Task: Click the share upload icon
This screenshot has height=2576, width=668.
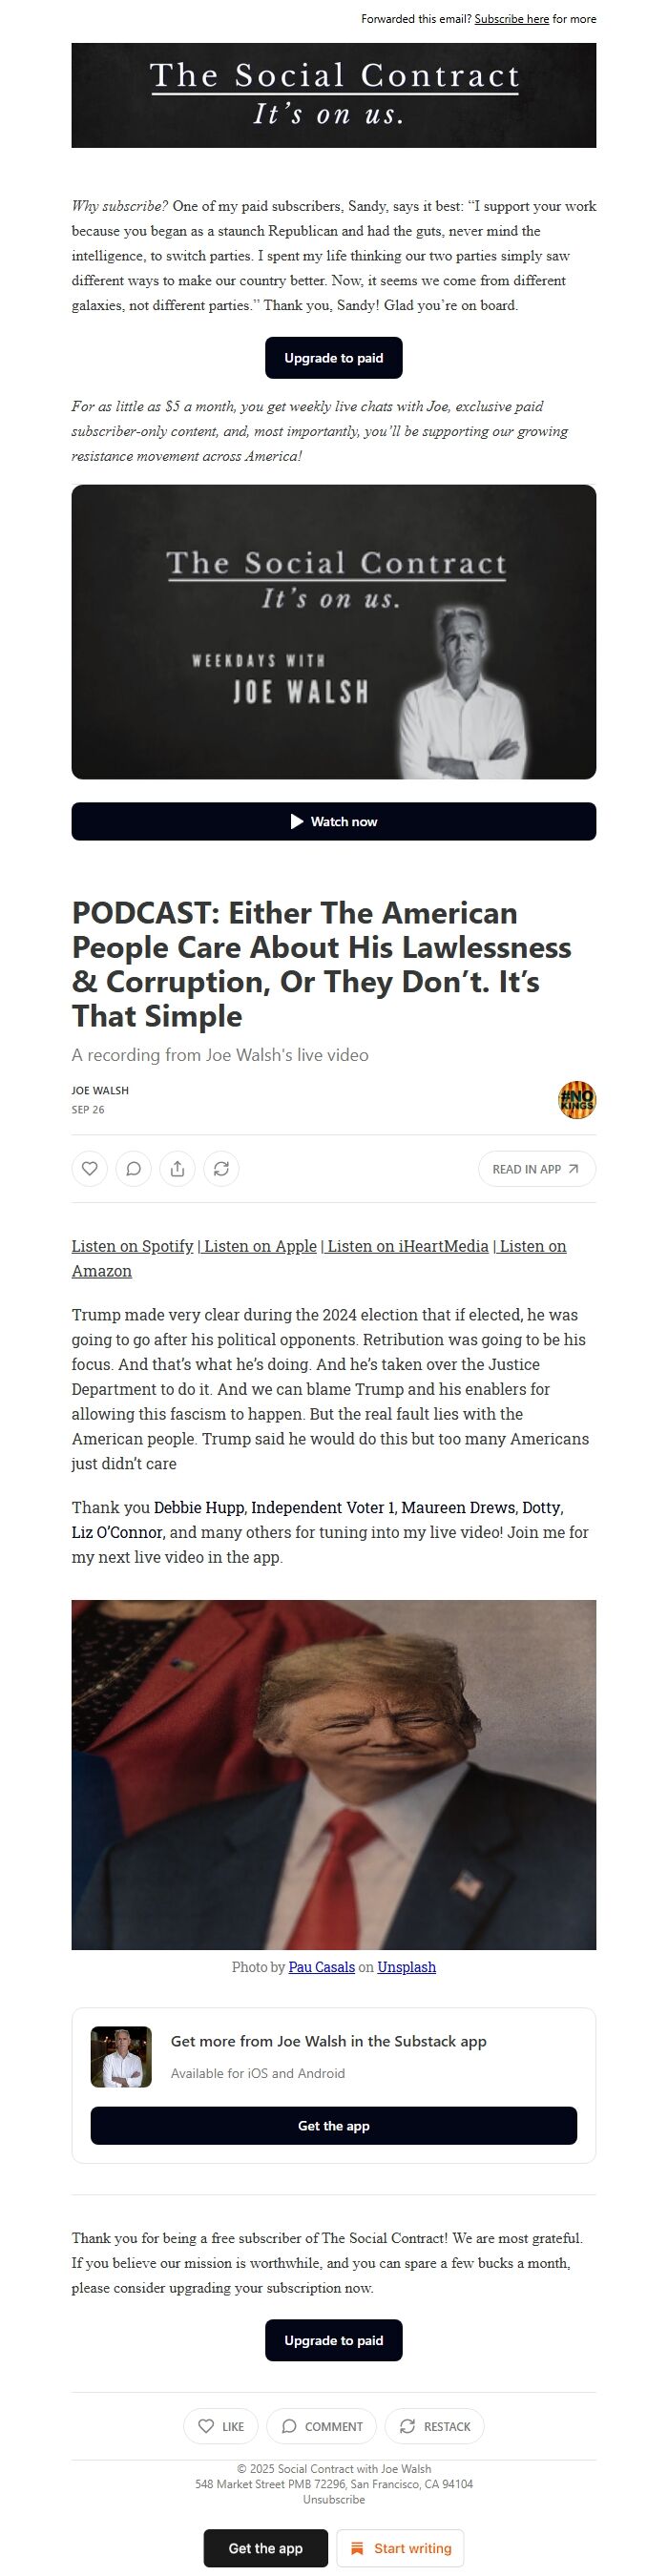Action: pos(177,1168)
